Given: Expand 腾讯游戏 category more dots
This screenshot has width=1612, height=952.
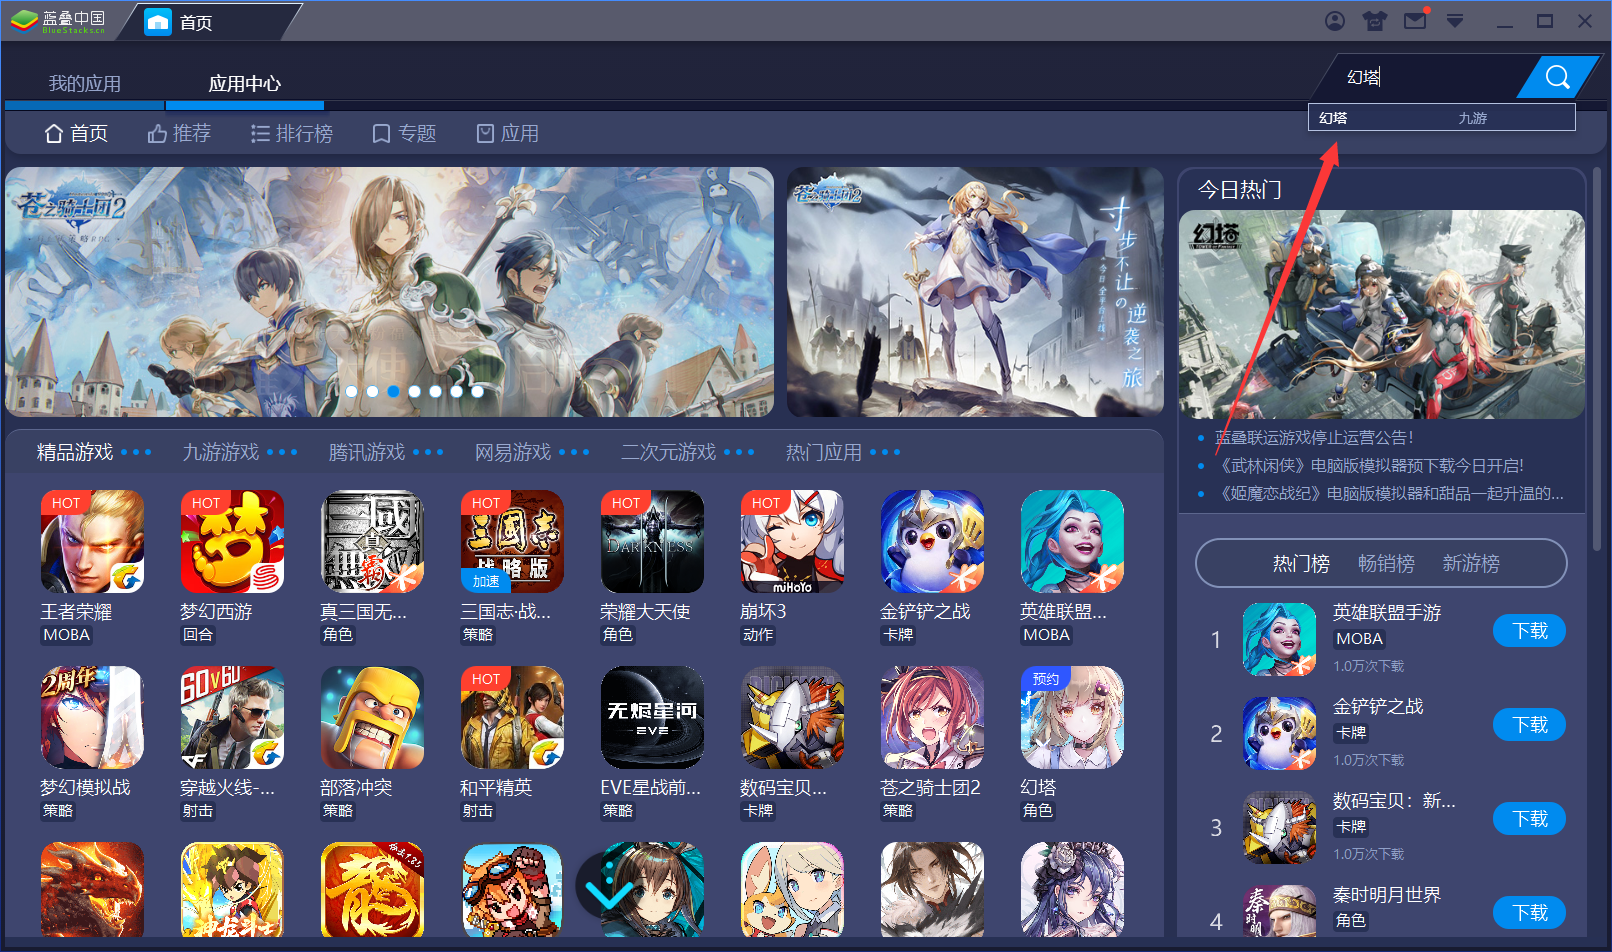Looking at the screenshot, I should pyautogui.click(x=428, y=453).
